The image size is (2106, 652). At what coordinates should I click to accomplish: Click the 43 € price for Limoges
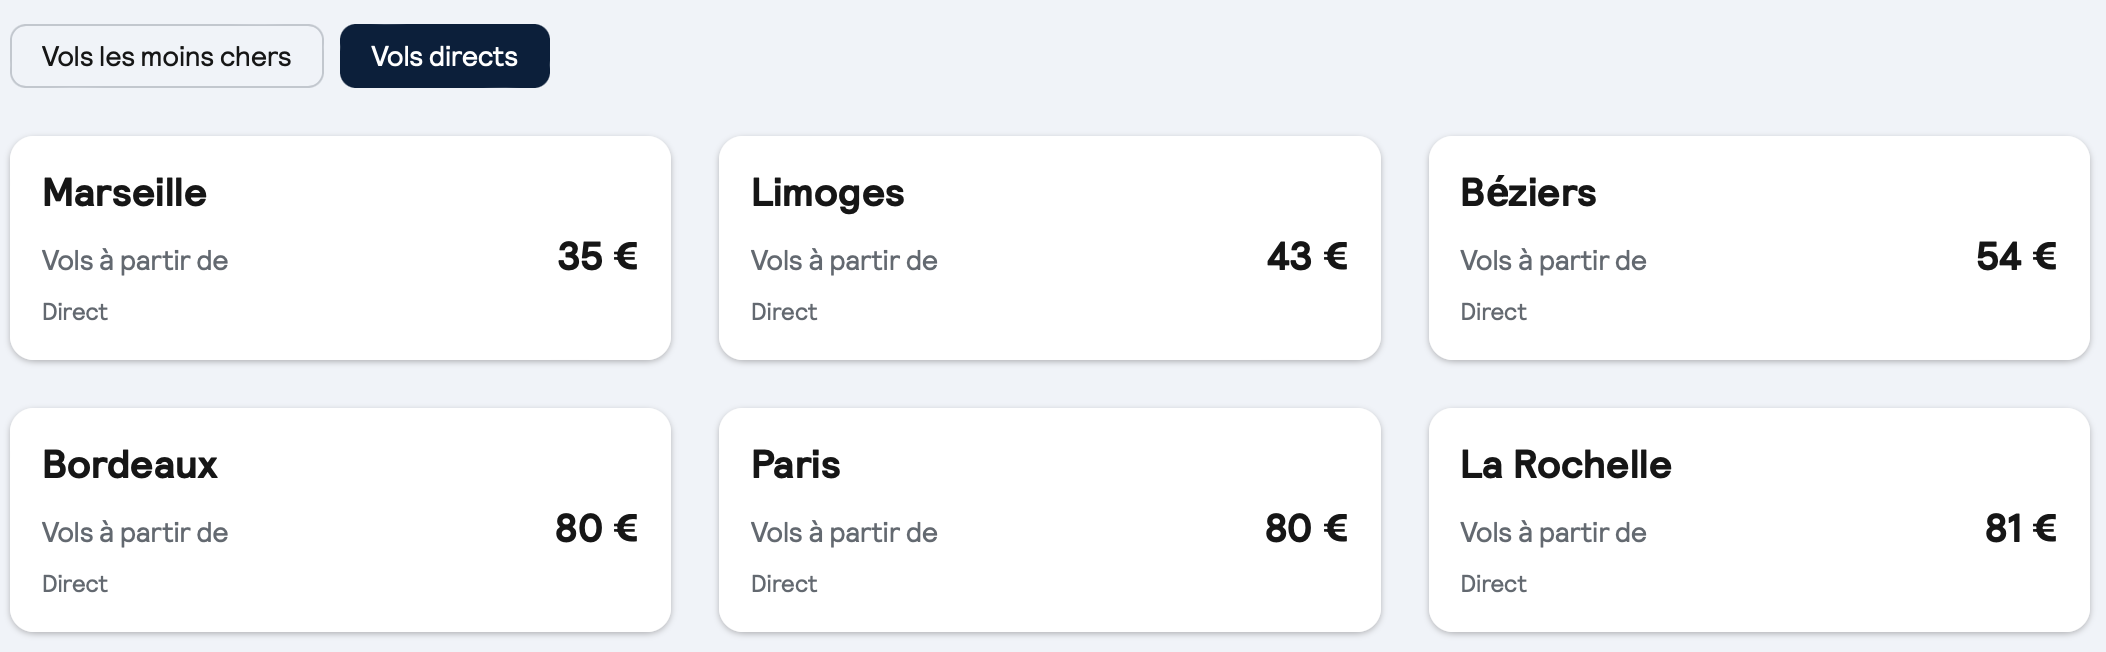pyautogui.click(x=1307, y=257)
